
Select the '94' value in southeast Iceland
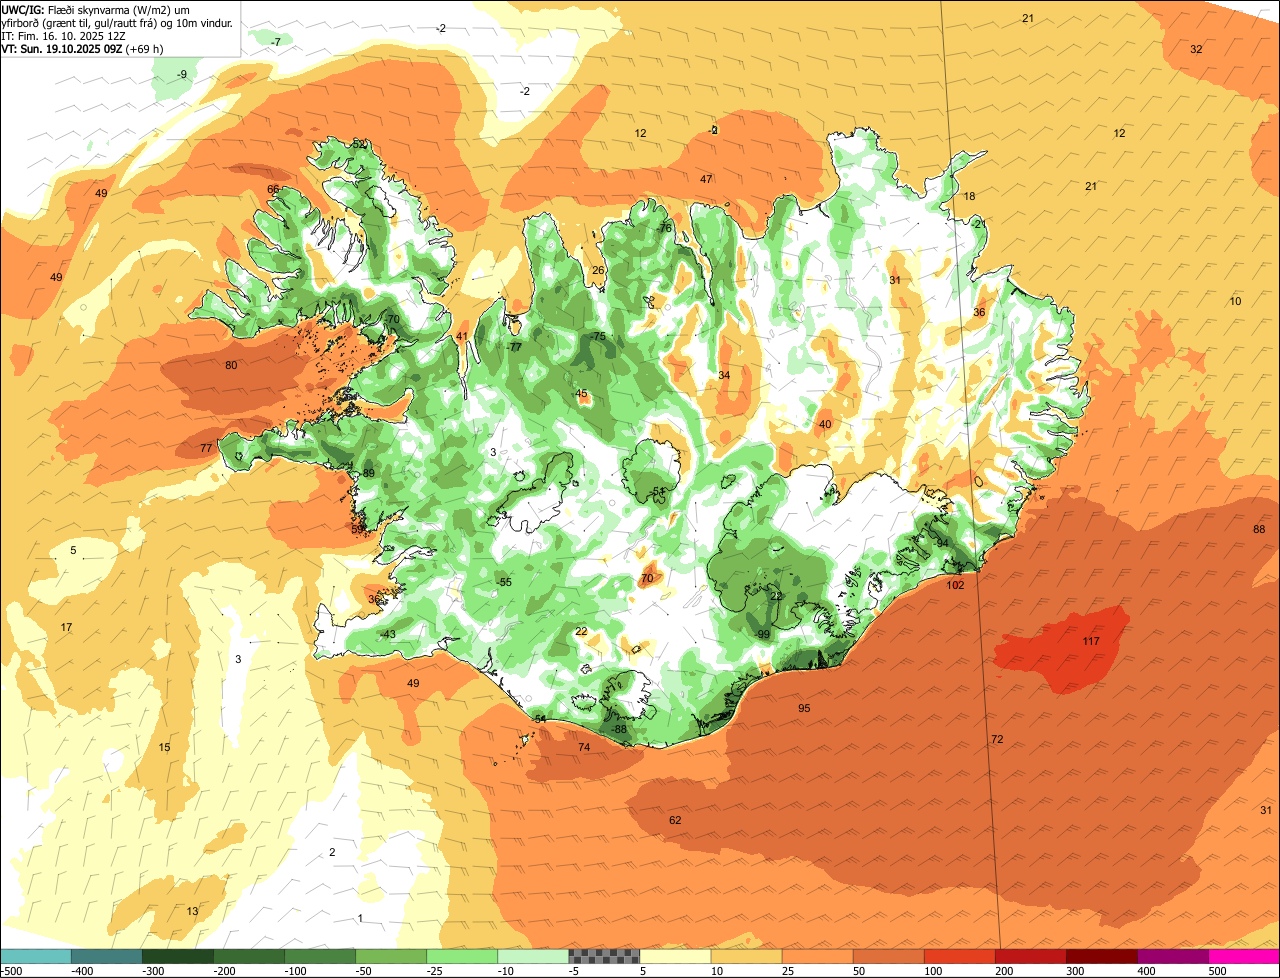[941, 542]
